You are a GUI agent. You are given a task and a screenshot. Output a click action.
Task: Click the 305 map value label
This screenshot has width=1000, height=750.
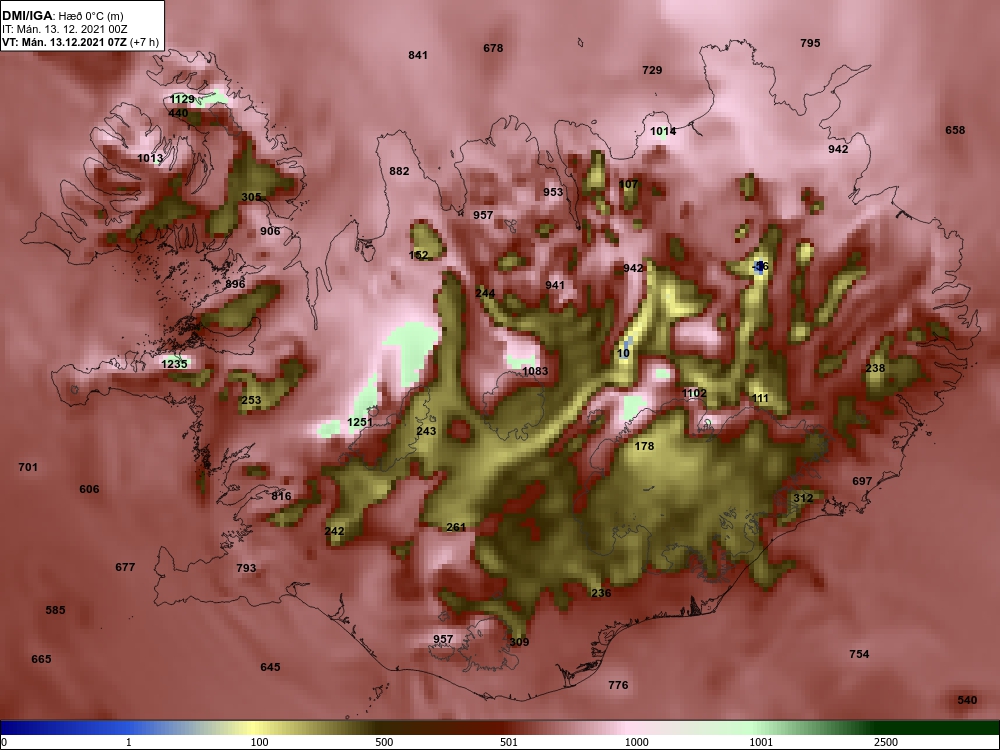pos(251,197)
